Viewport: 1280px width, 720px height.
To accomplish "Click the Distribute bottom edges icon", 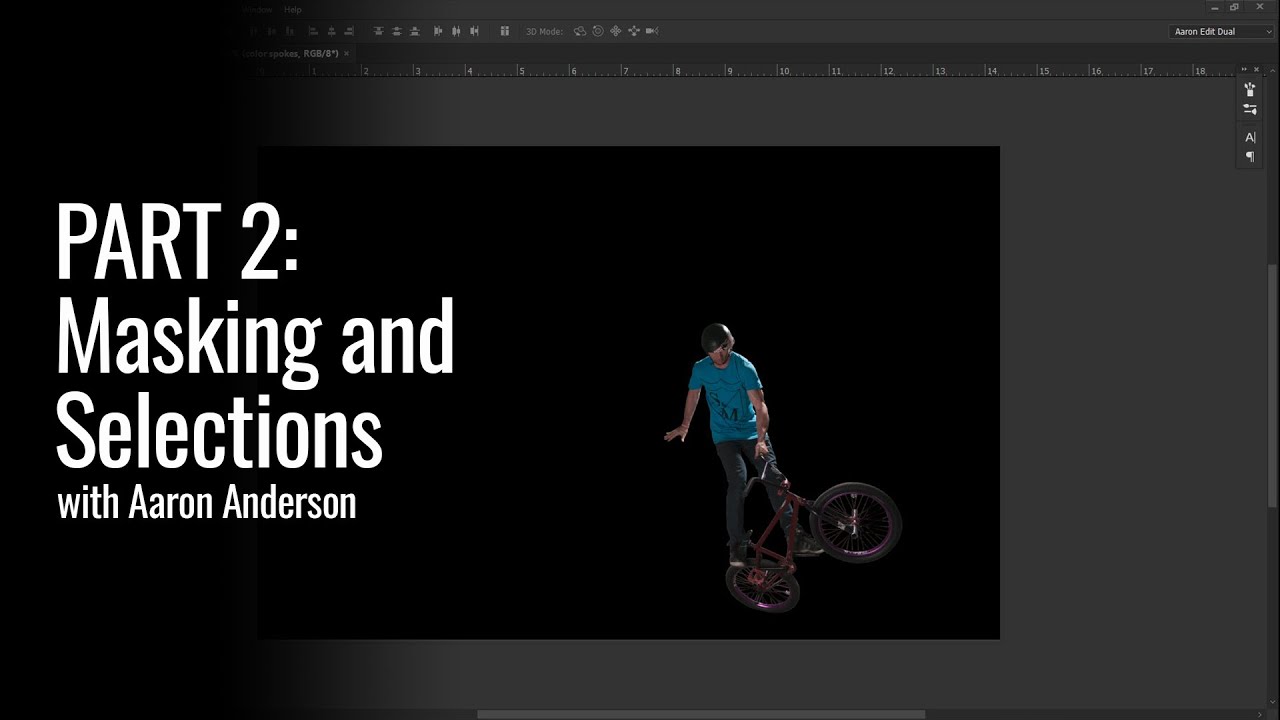I will [x=415, y=31].
